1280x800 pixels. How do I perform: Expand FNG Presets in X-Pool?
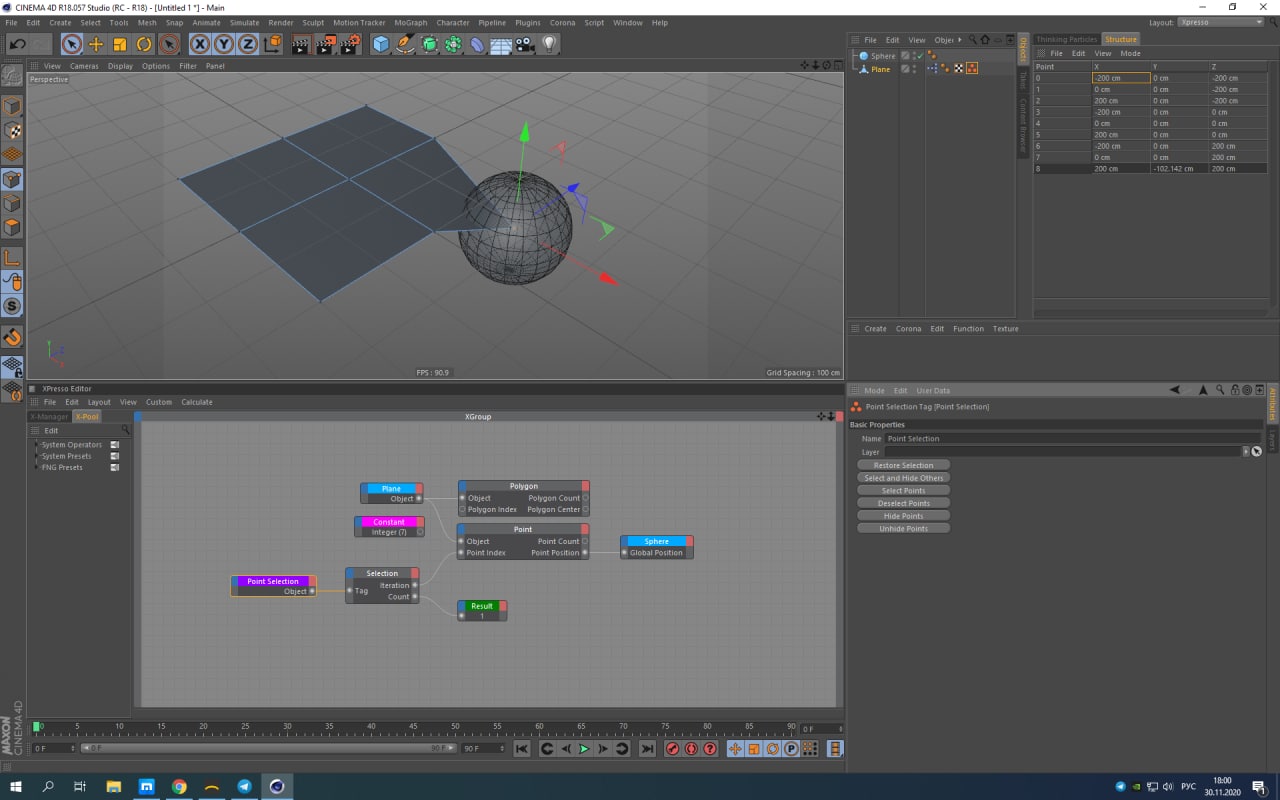pyautogui.click(x=36, y=467)
